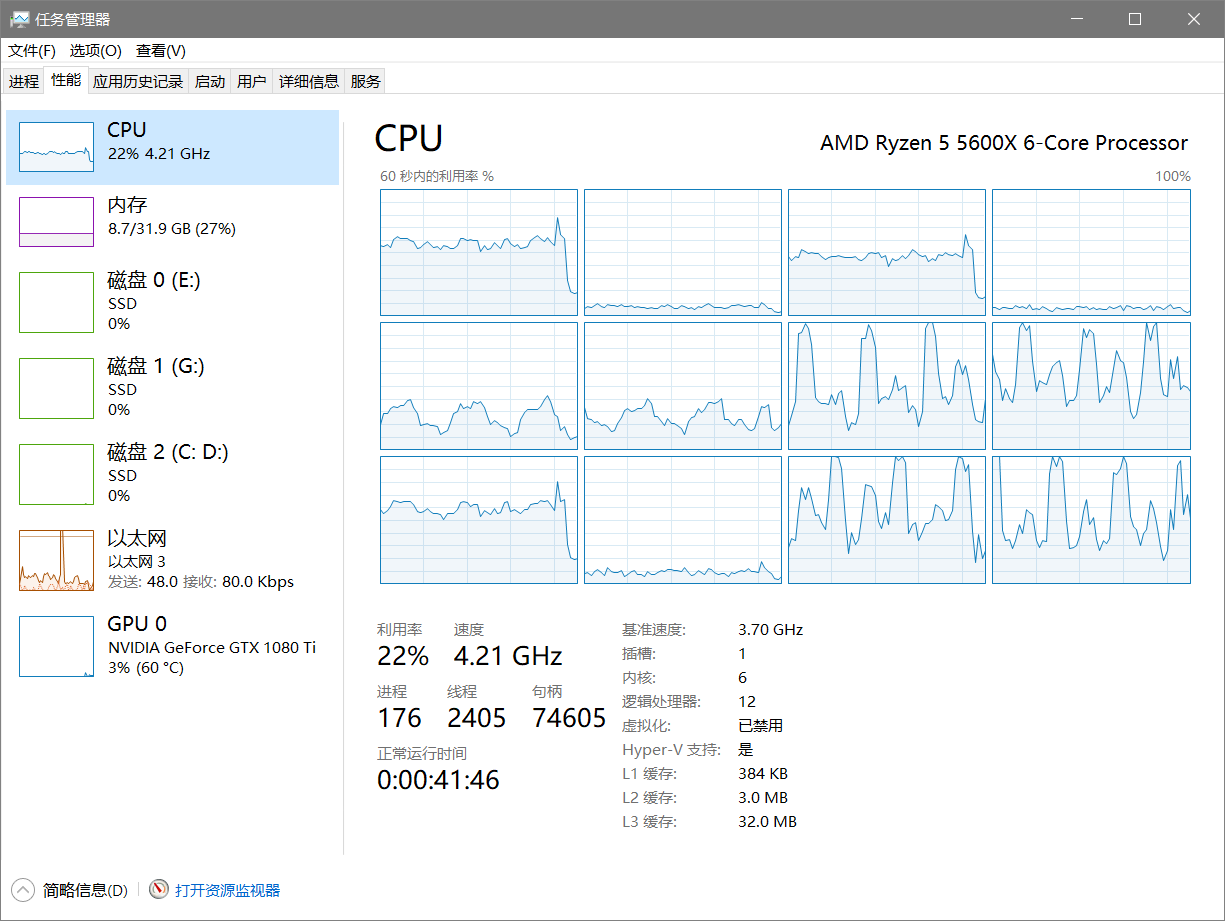Switch to the 应用历史记录 tab

pos(138,82)
